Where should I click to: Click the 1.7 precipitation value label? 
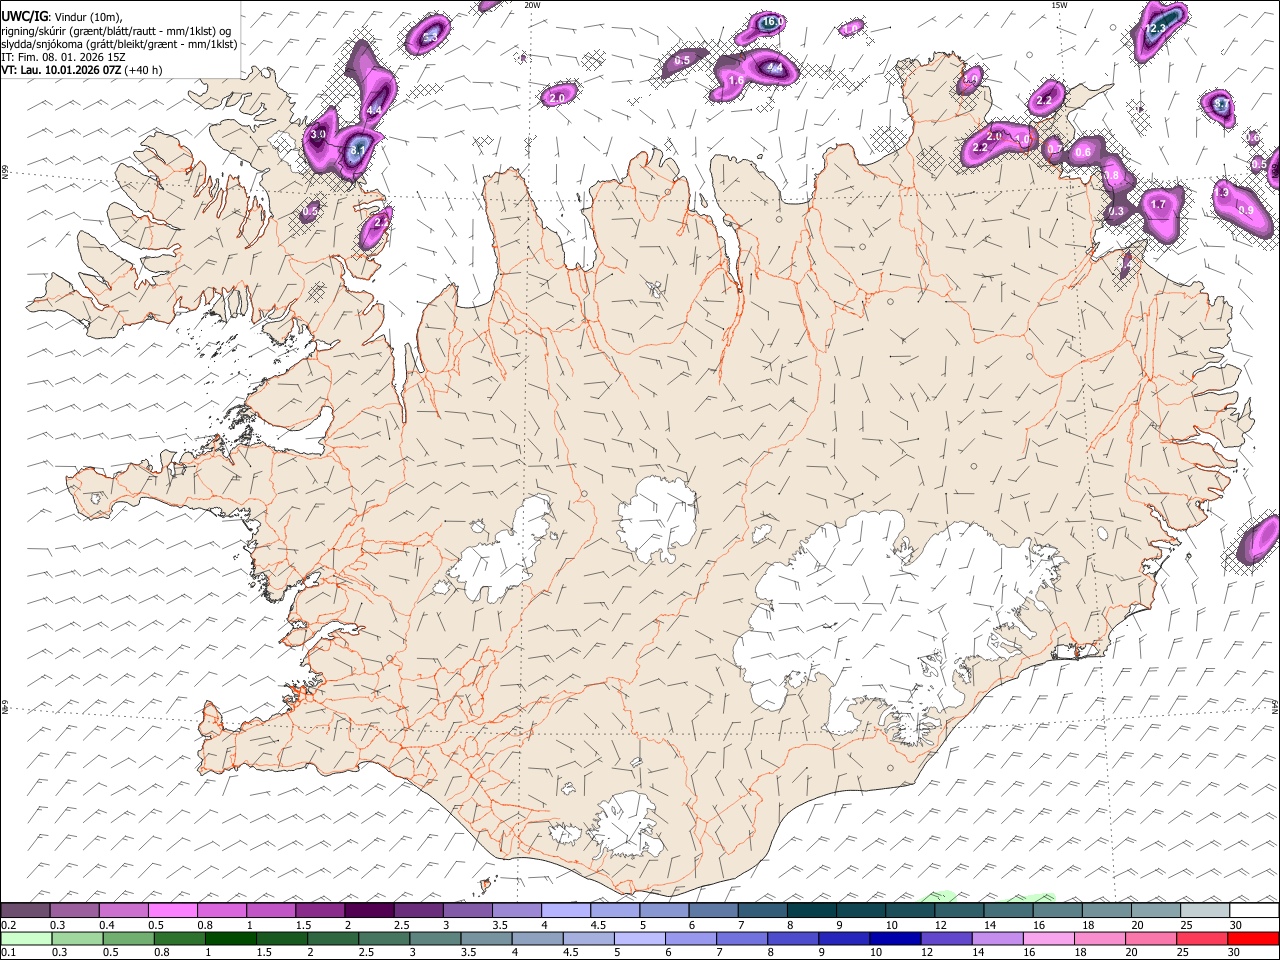1158,204
